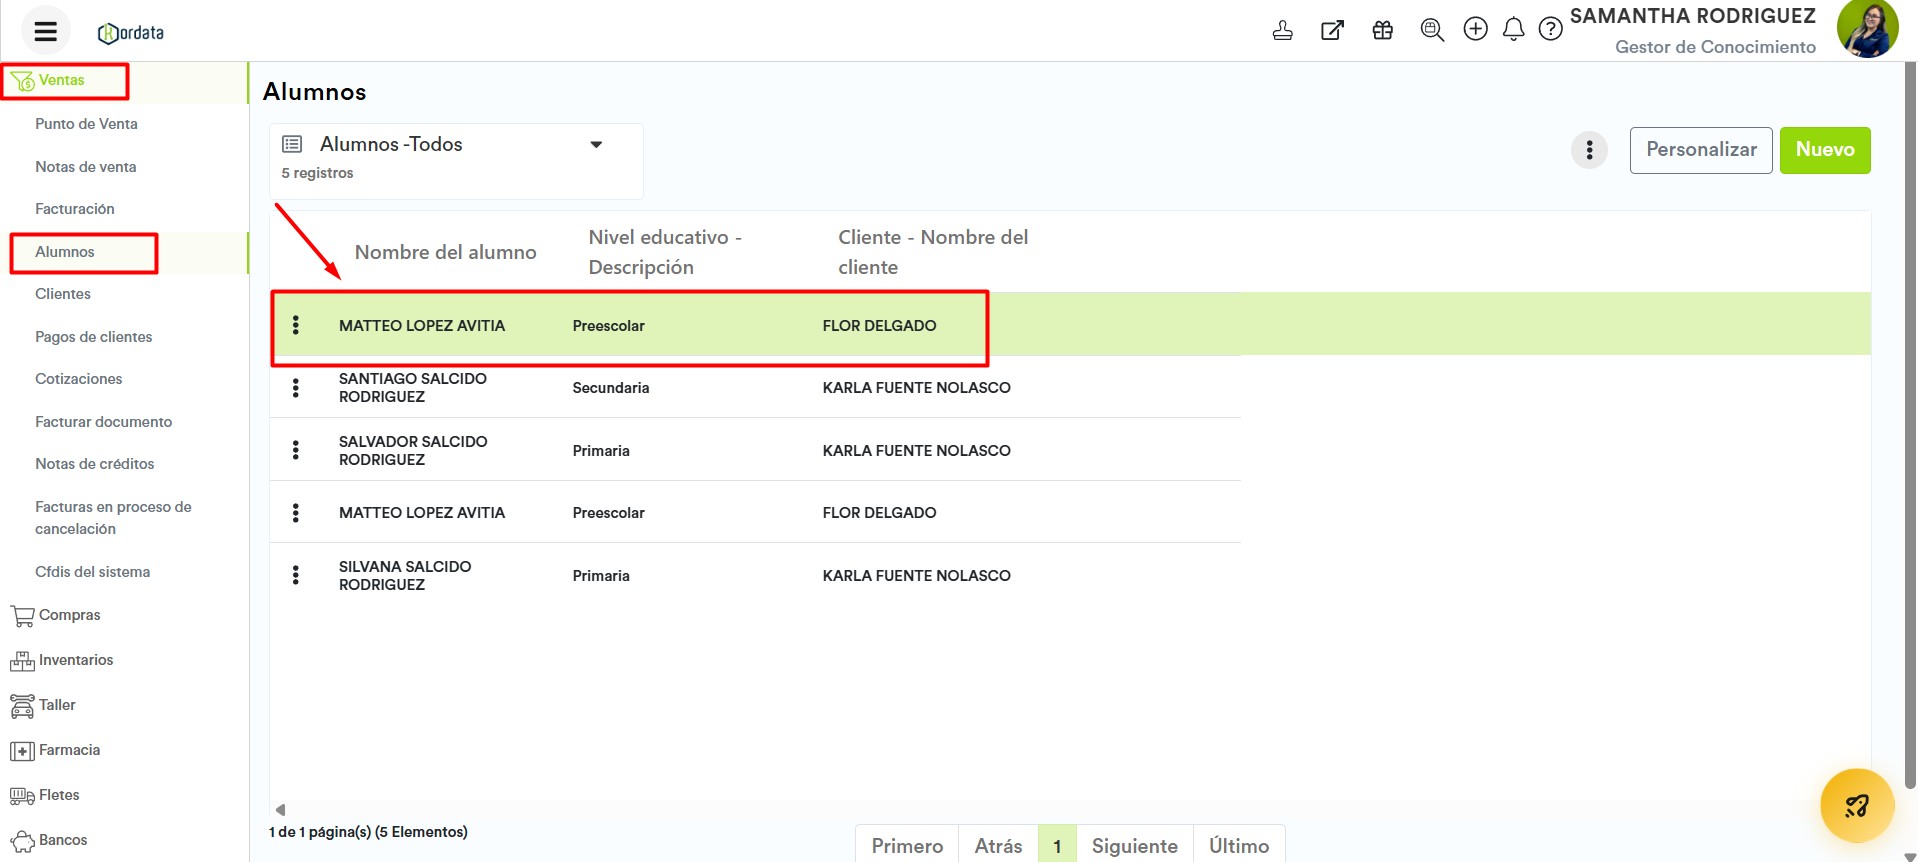Open row menu of first MATTEO LOPEZ AVITIA
This screenshot has width=1918, height=862.
coord(295,325)
